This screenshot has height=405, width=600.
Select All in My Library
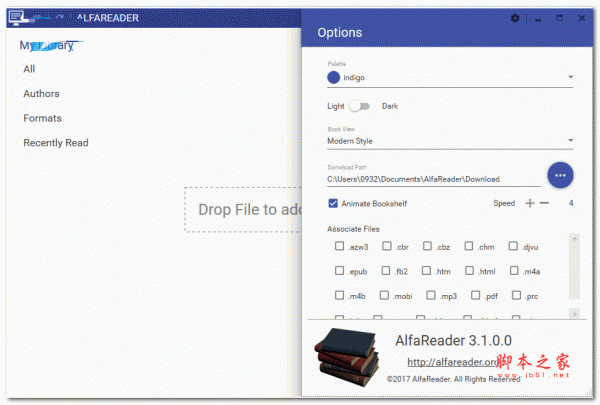29,69
